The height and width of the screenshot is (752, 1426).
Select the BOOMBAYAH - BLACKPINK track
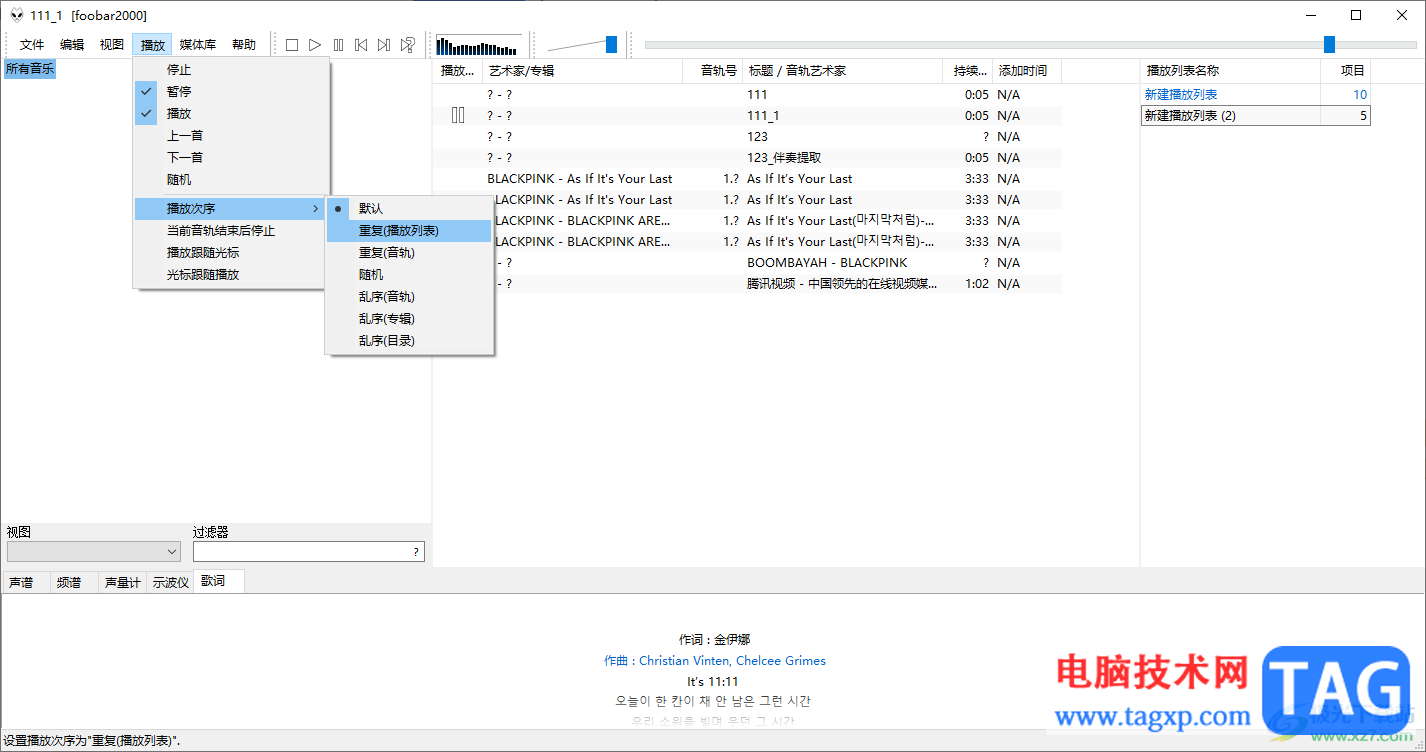[747, 262]
